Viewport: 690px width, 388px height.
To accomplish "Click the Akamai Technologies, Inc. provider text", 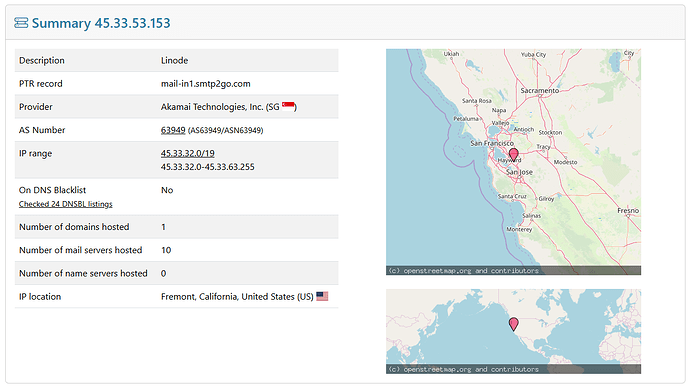I will 212,107.
